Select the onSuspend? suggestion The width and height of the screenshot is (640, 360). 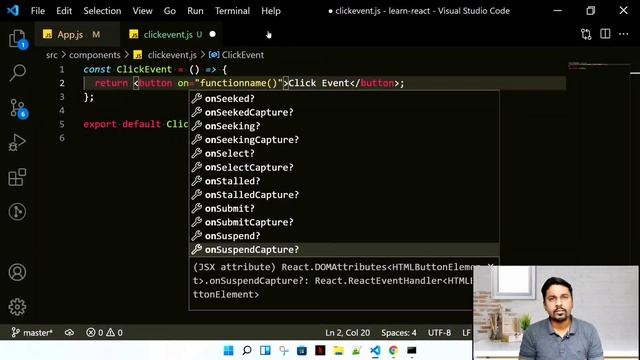pos(344,236)
